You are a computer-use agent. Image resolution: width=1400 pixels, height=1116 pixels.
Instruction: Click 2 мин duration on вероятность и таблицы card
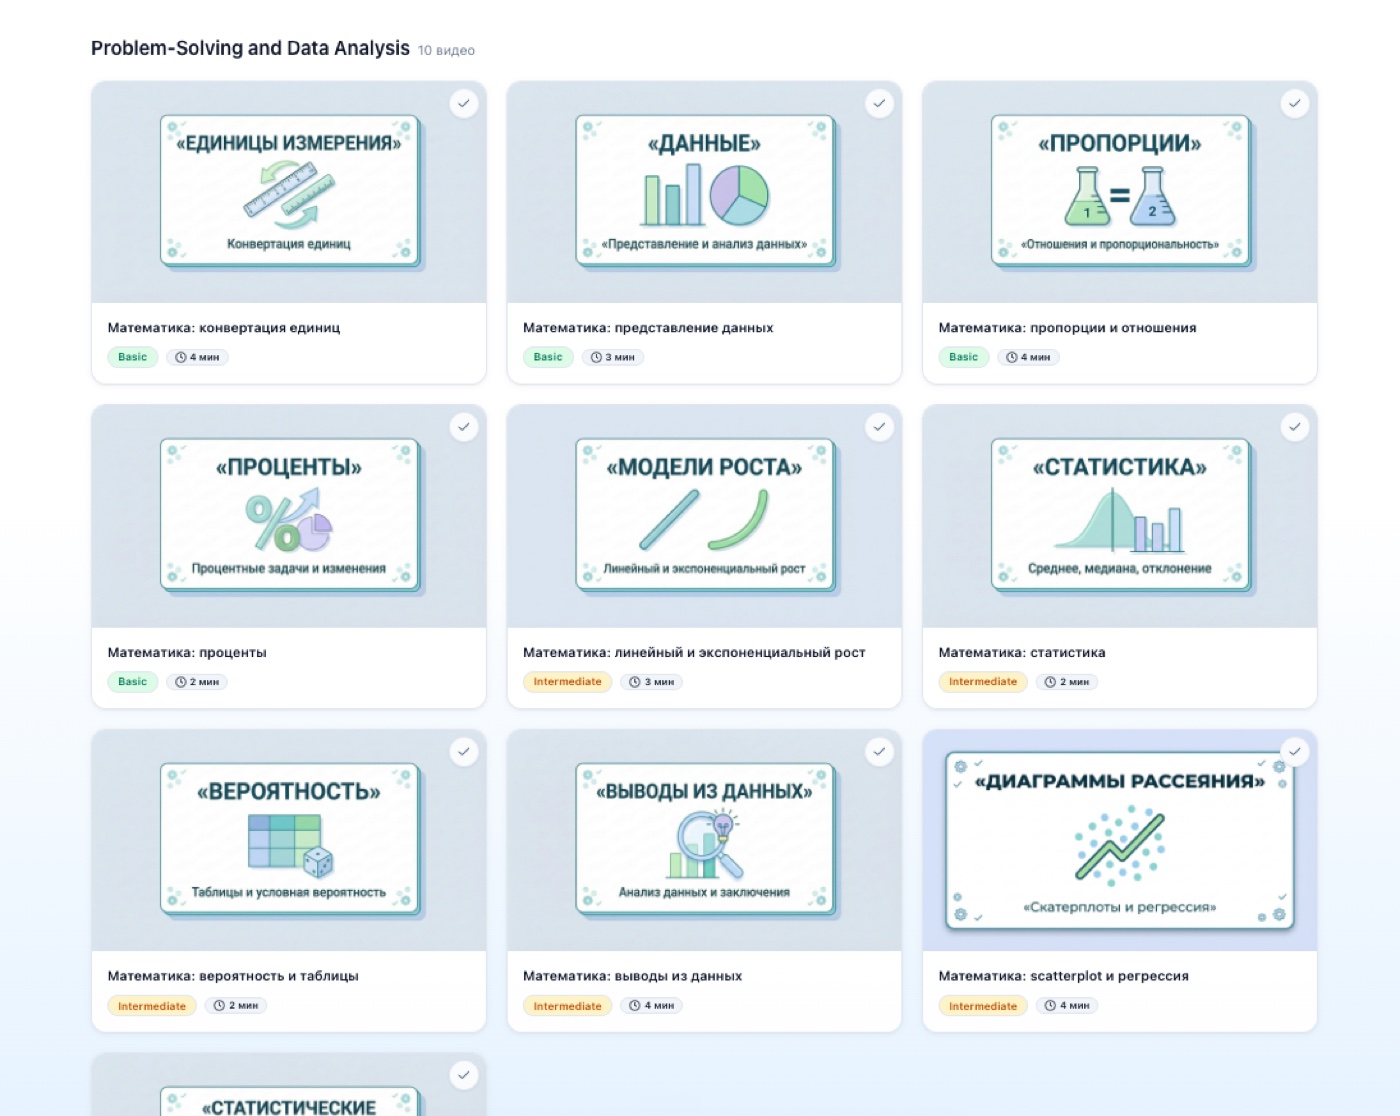click(236, 1006)
